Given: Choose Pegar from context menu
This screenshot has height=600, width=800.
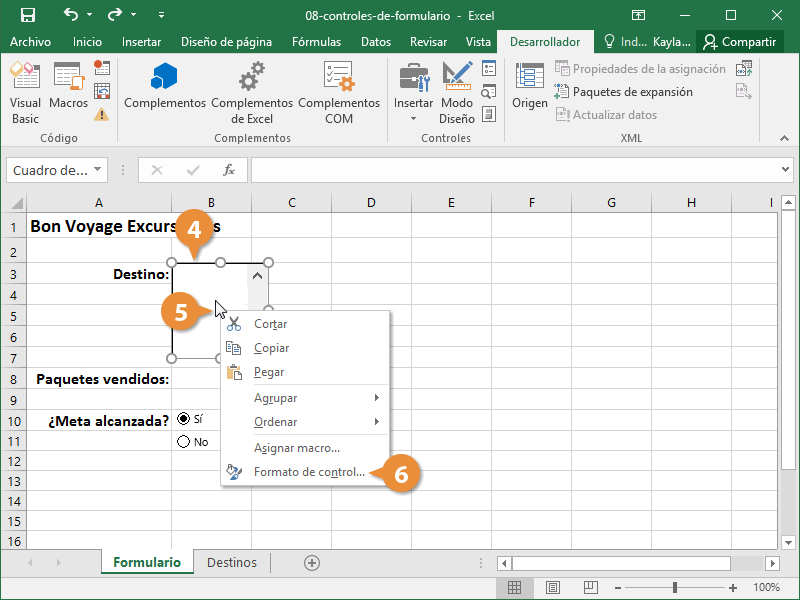Looking at the screenshot, I should click(x=305, y=372).
